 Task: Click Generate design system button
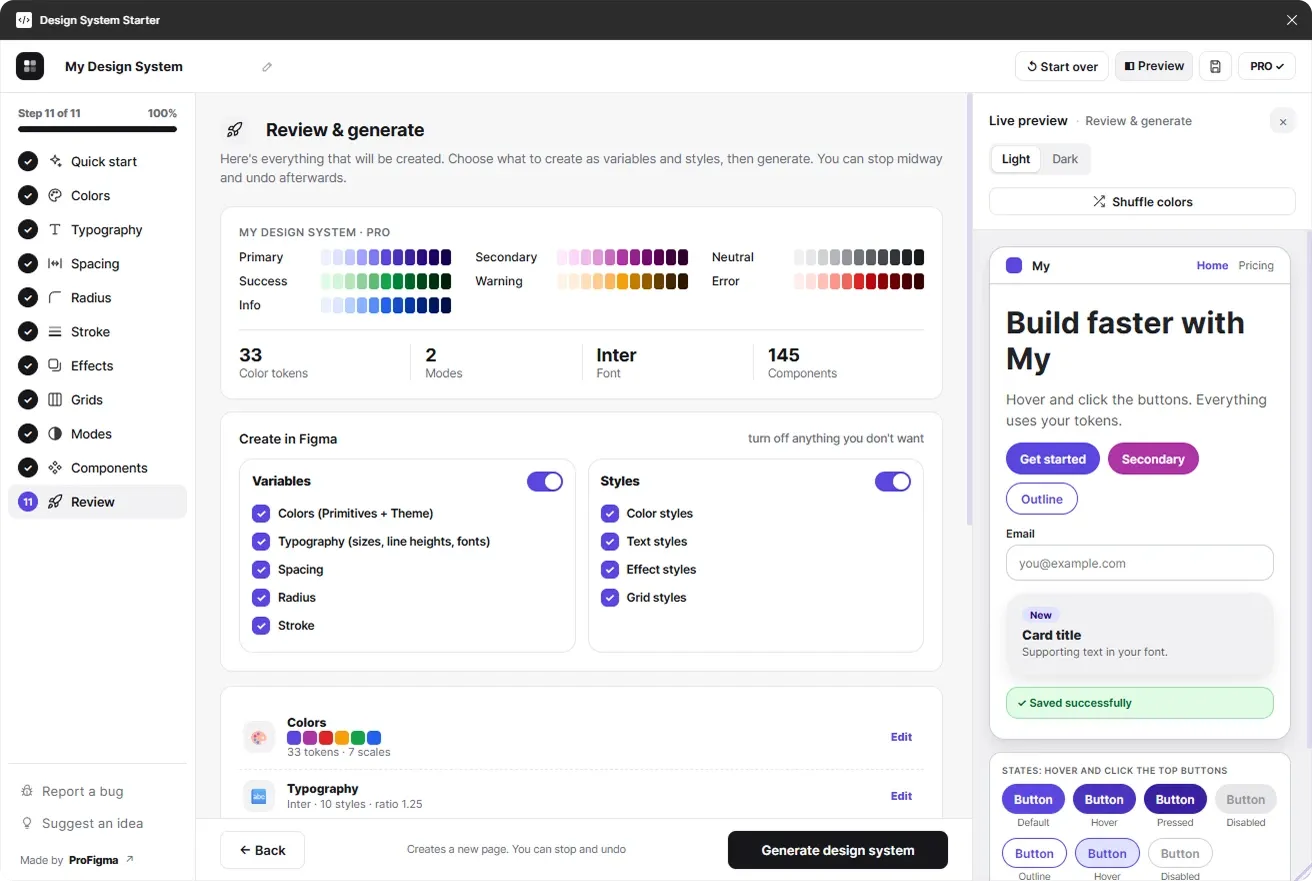coord(838,850)
